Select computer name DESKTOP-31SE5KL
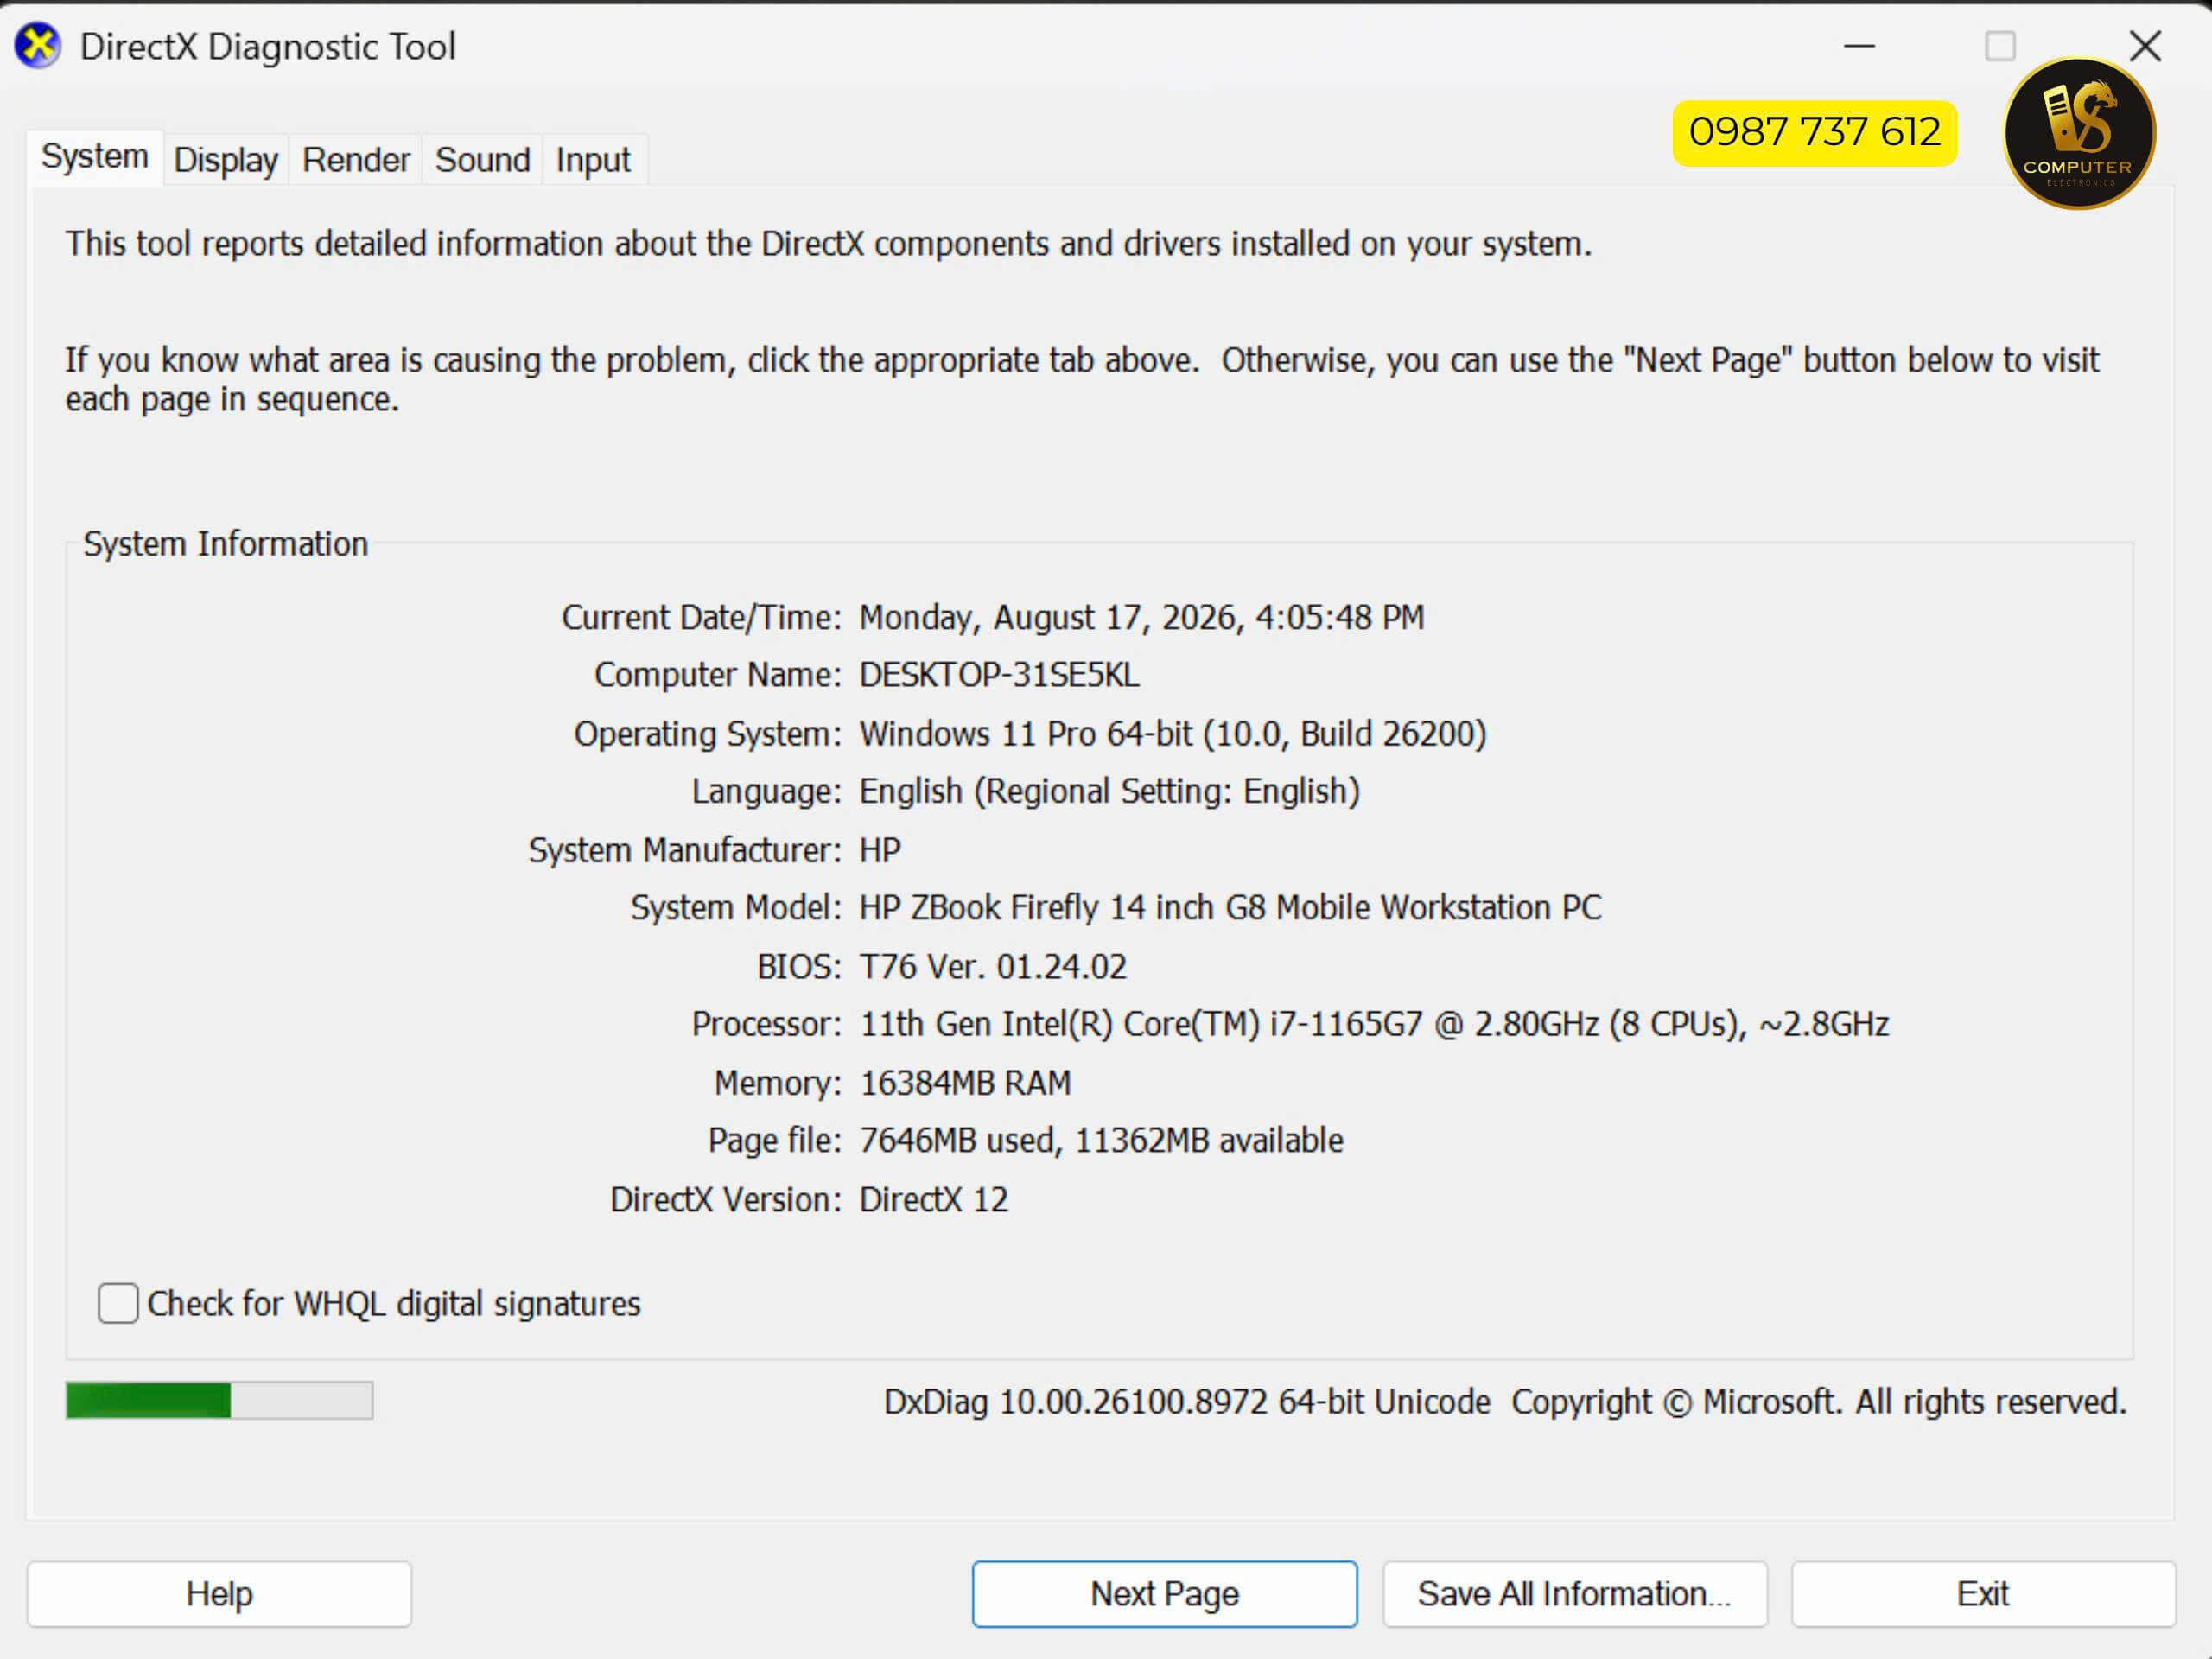This screenshot has width=2212, height=1659. [999, 675]
